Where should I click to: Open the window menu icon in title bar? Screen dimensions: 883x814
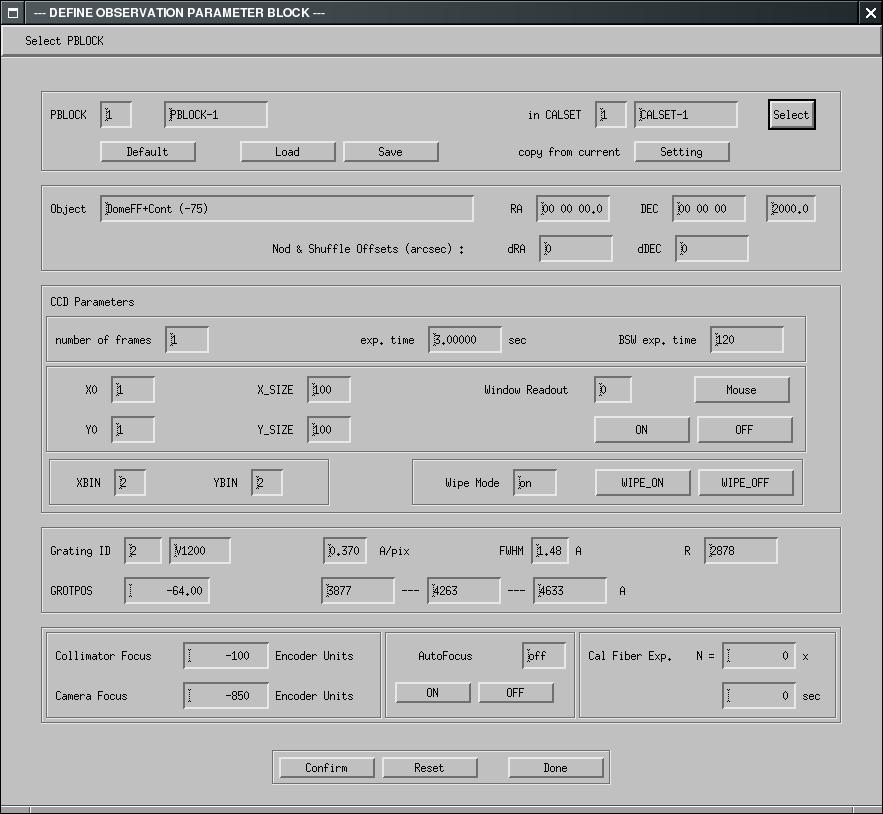point(13,12)
